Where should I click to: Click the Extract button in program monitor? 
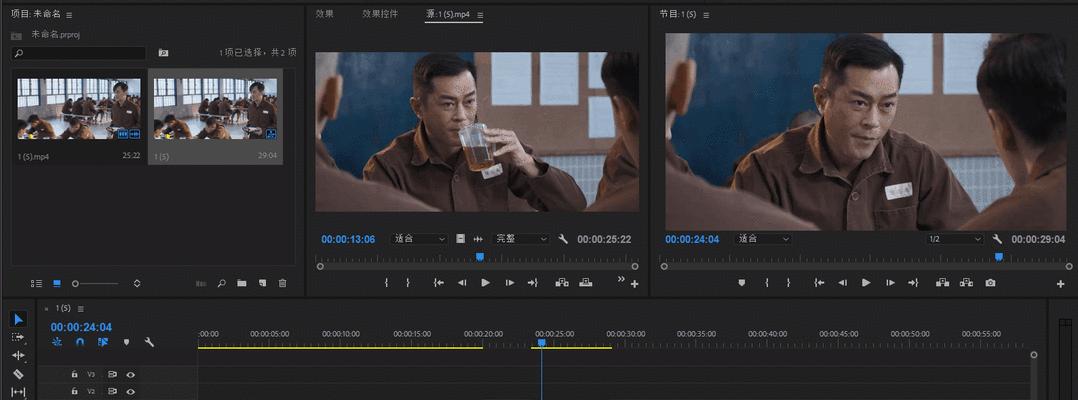tap(966, 282)
